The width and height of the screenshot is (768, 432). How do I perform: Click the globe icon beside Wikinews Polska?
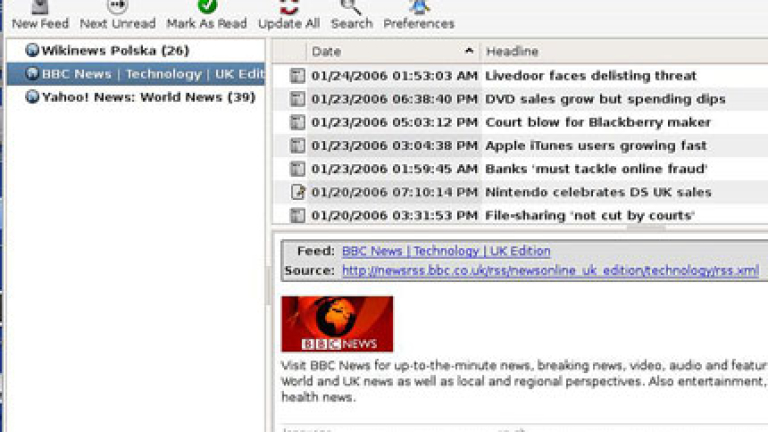pos(32,50)
